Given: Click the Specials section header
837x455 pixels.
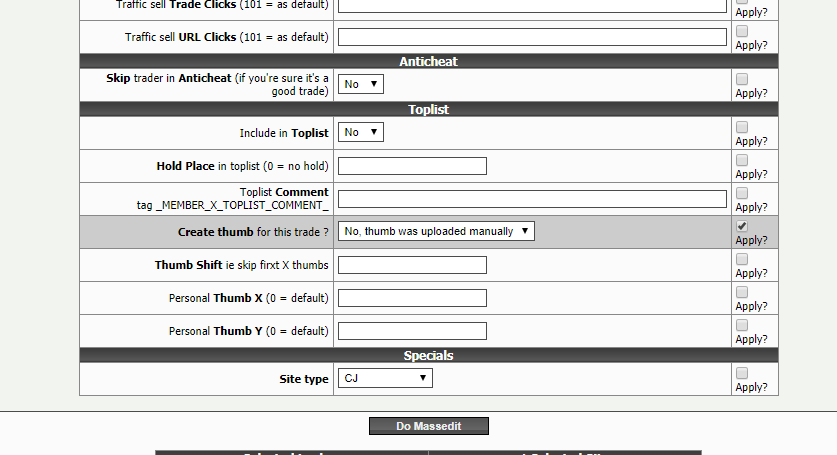Looking at the screenshot, I should pos(429,356).
